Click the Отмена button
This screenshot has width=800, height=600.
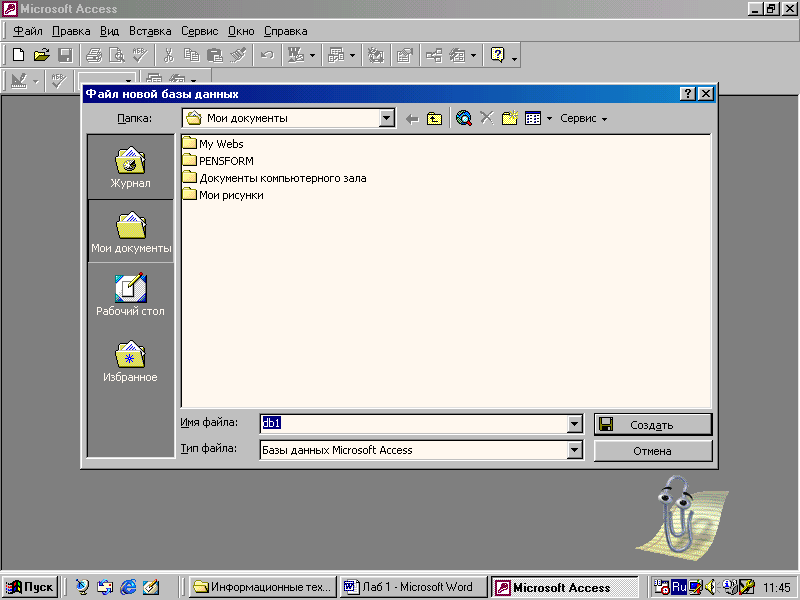point(653,451)
